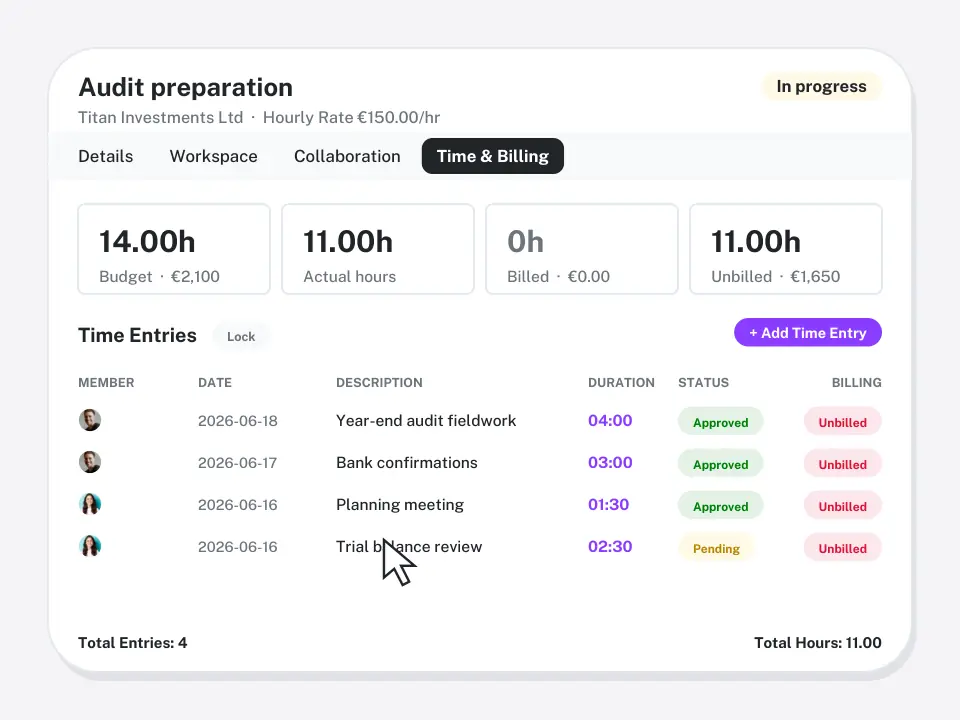Click date 2026-06-16 in Trial balance review row
This screenshot has height=720, width=960.
238,546
